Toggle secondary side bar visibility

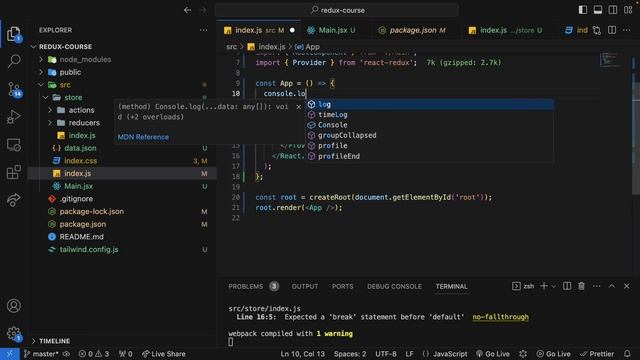pyautogui.click(x=613, y=10)
